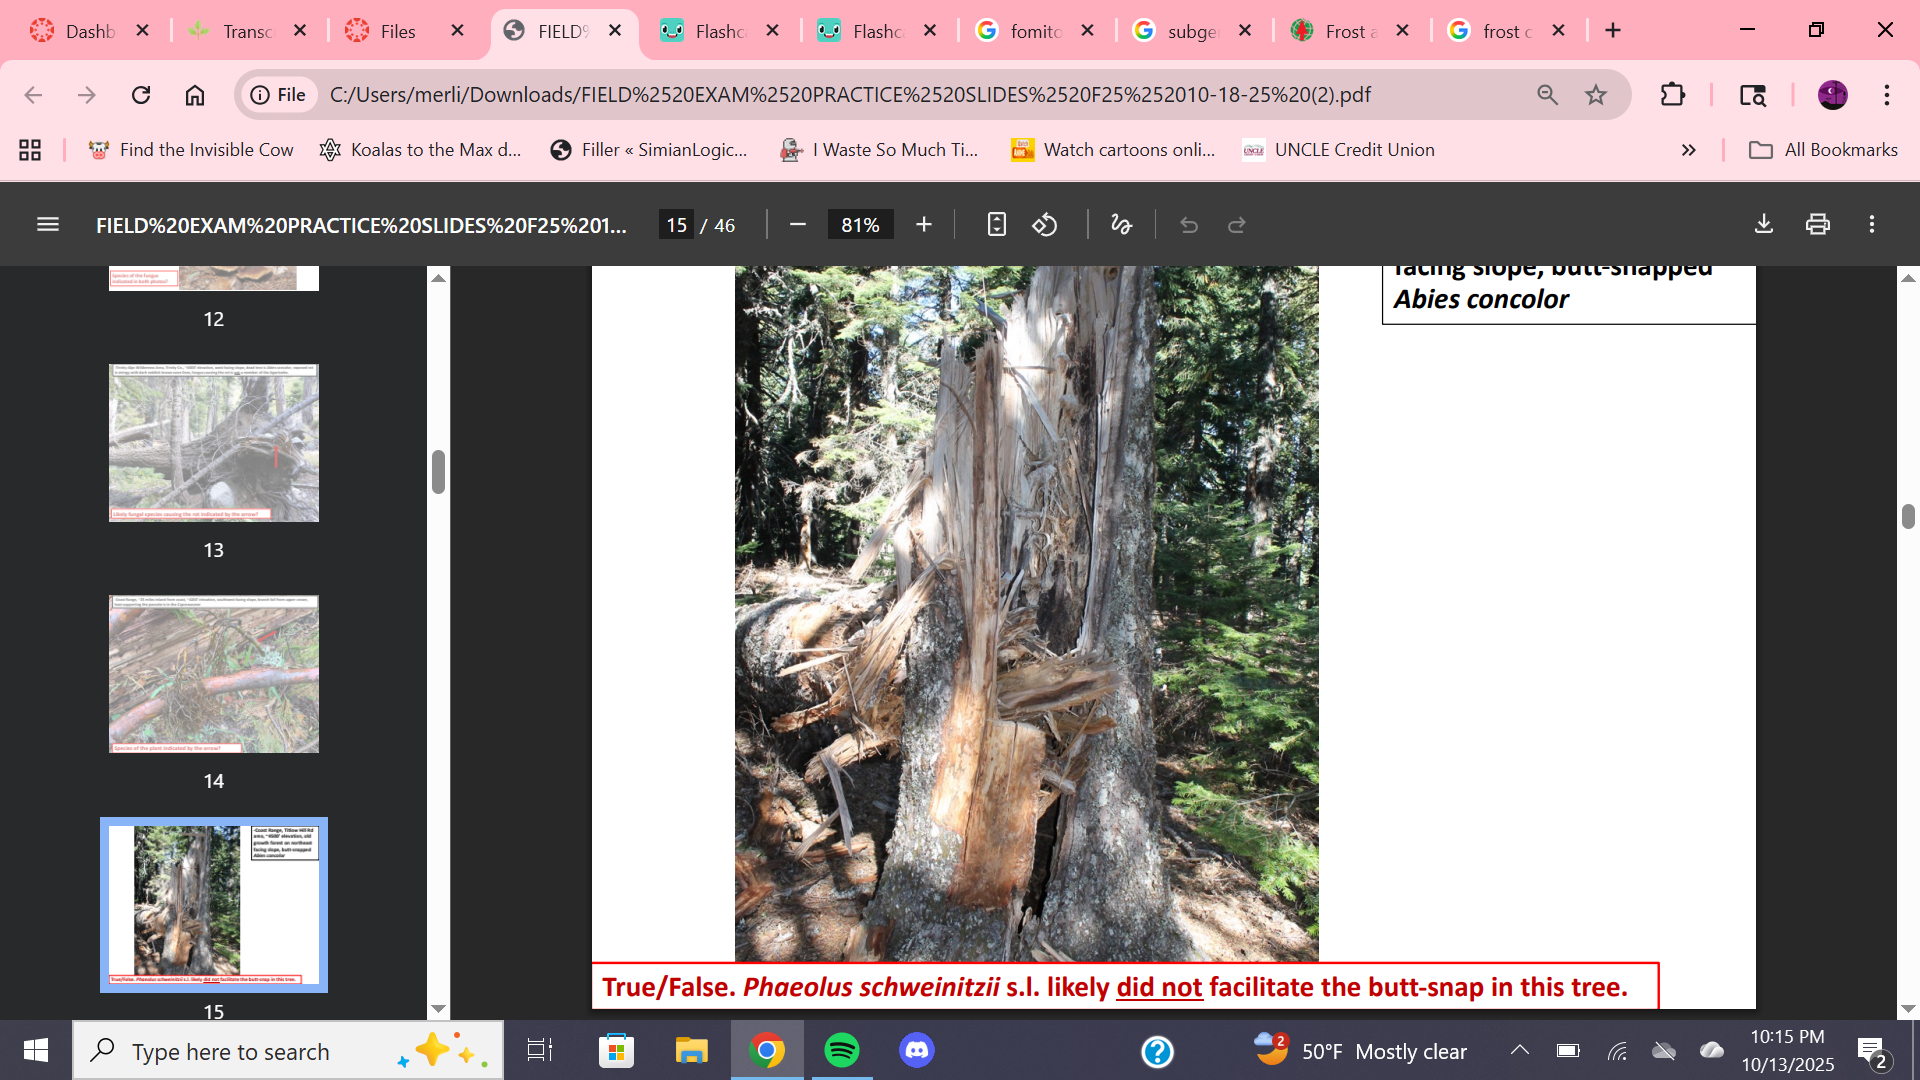Toggle the PDF sidebar menu icon
The width and height of the screenshot is (1920, 1080).
click(x=47, y=225)
